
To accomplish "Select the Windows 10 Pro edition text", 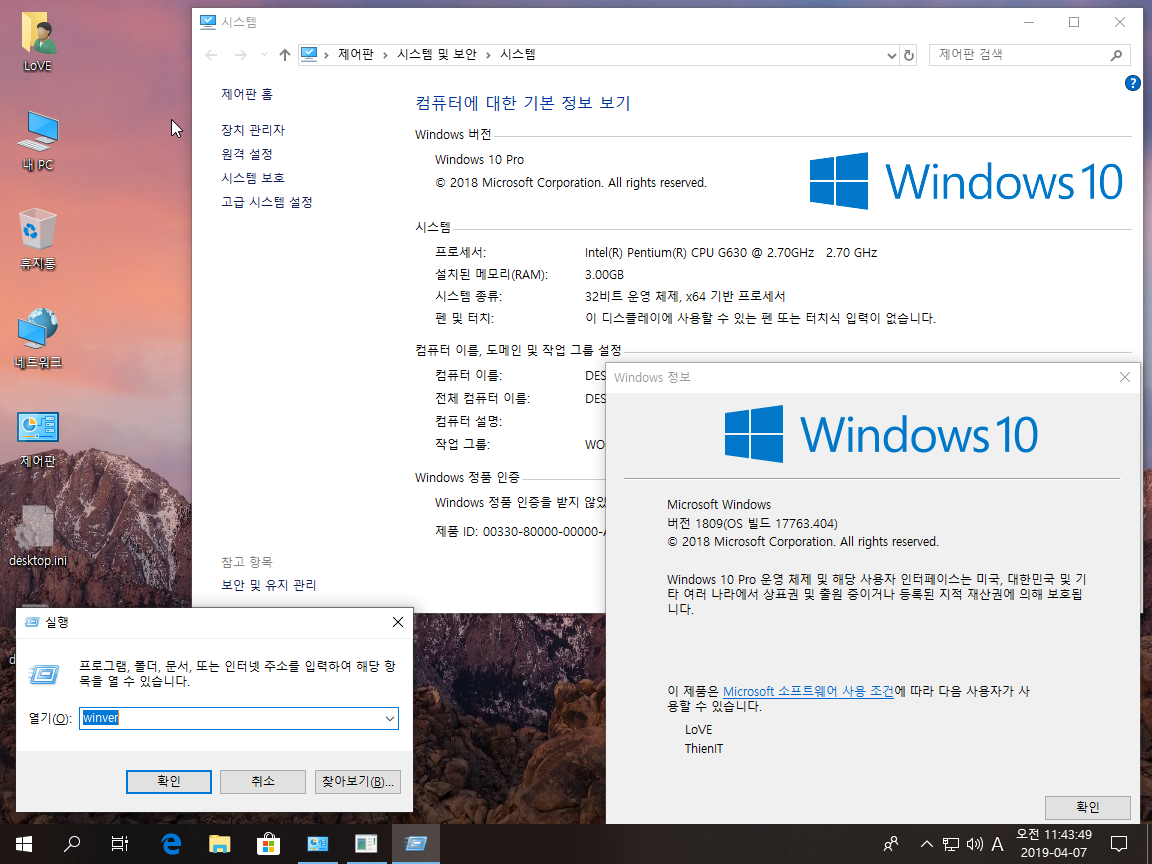I will tap(479, 160).
